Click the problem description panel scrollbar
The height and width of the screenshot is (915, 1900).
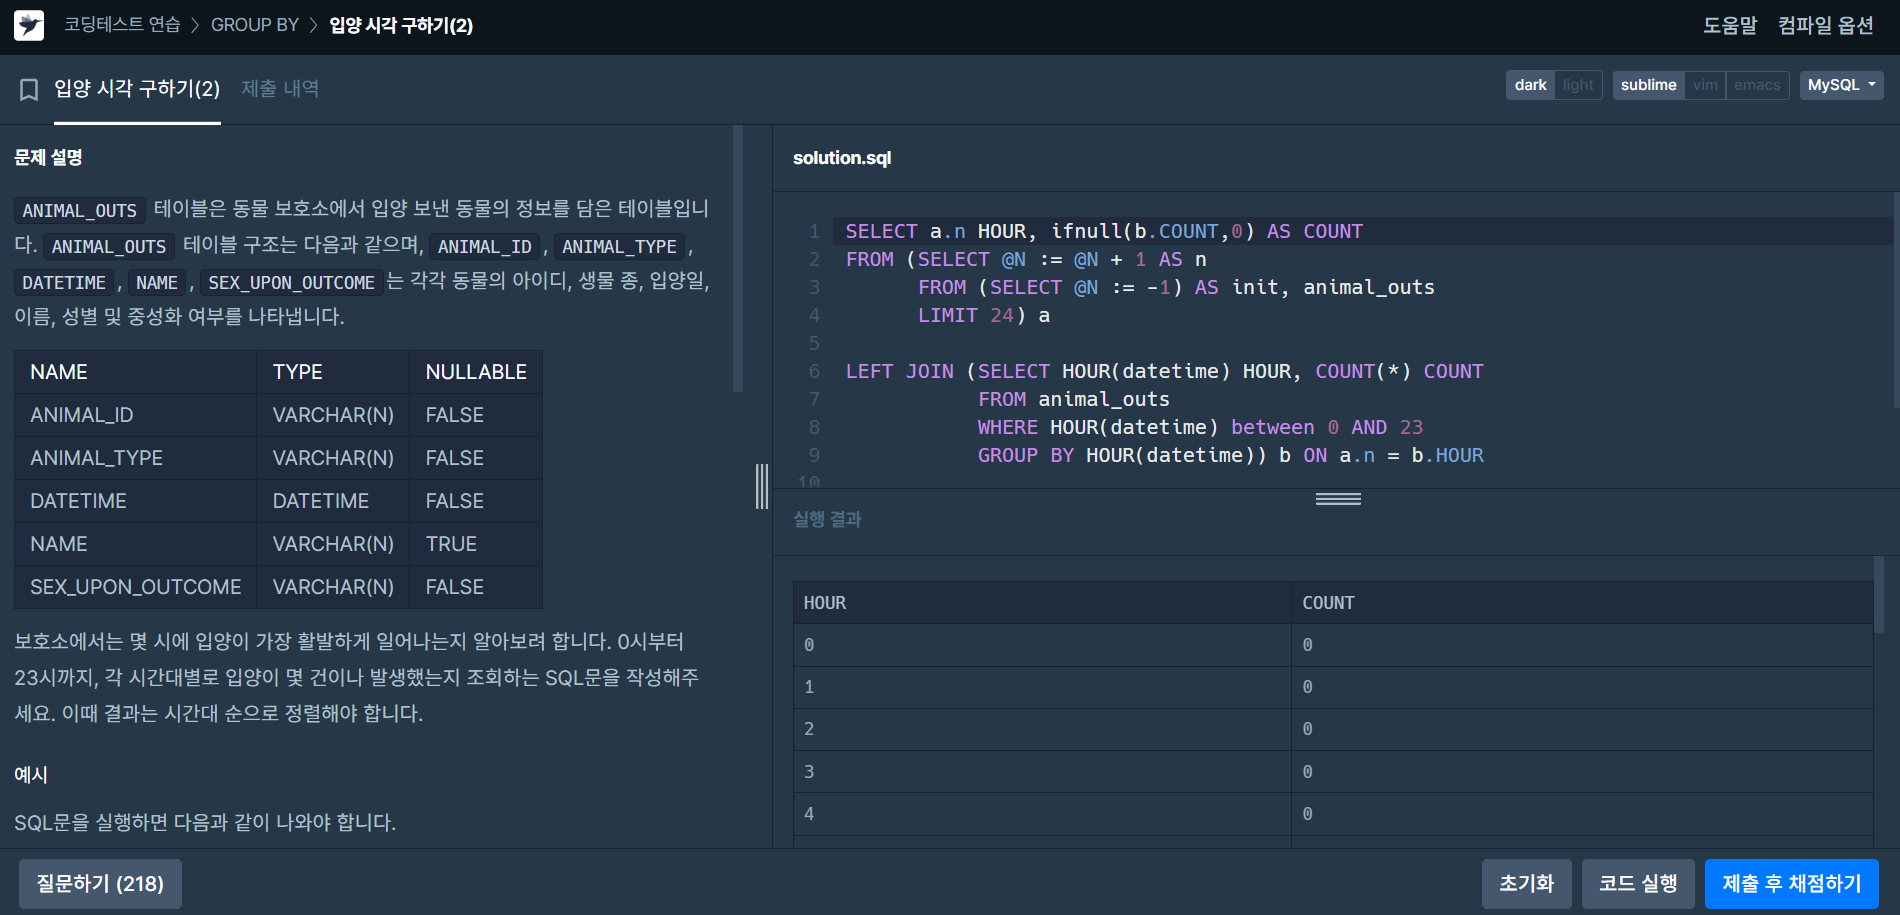click(738, 258)
